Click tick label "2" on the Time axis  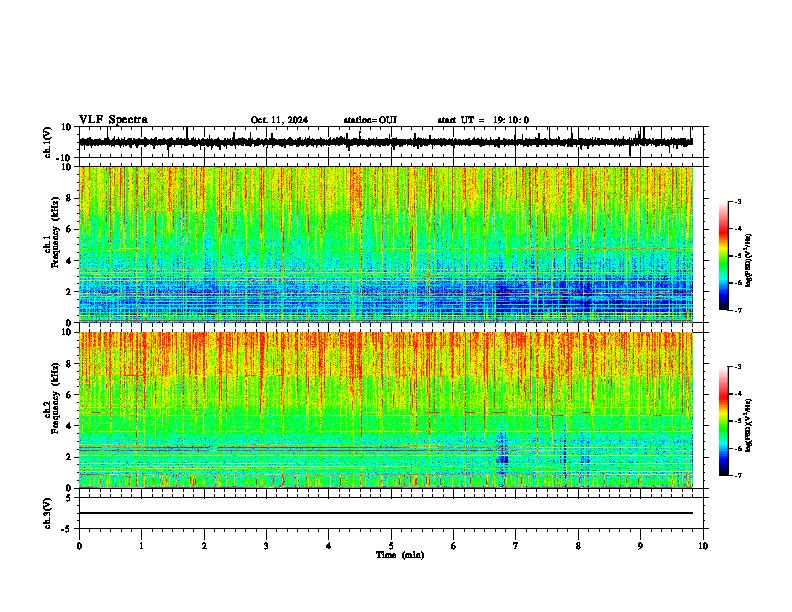tap(204, 546)
